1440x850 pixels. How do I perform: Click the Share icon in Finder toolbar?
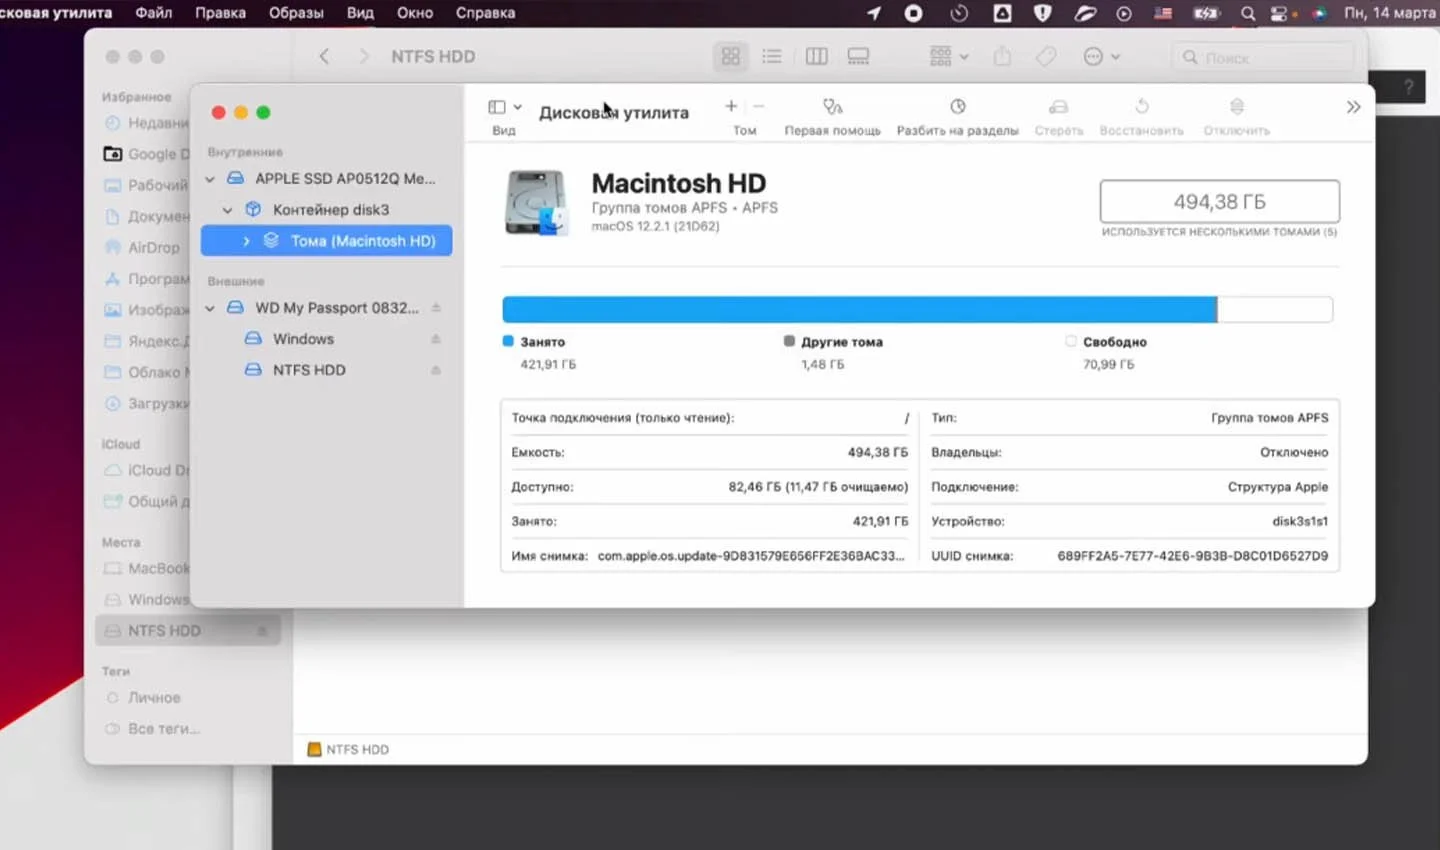point(1002,57)
